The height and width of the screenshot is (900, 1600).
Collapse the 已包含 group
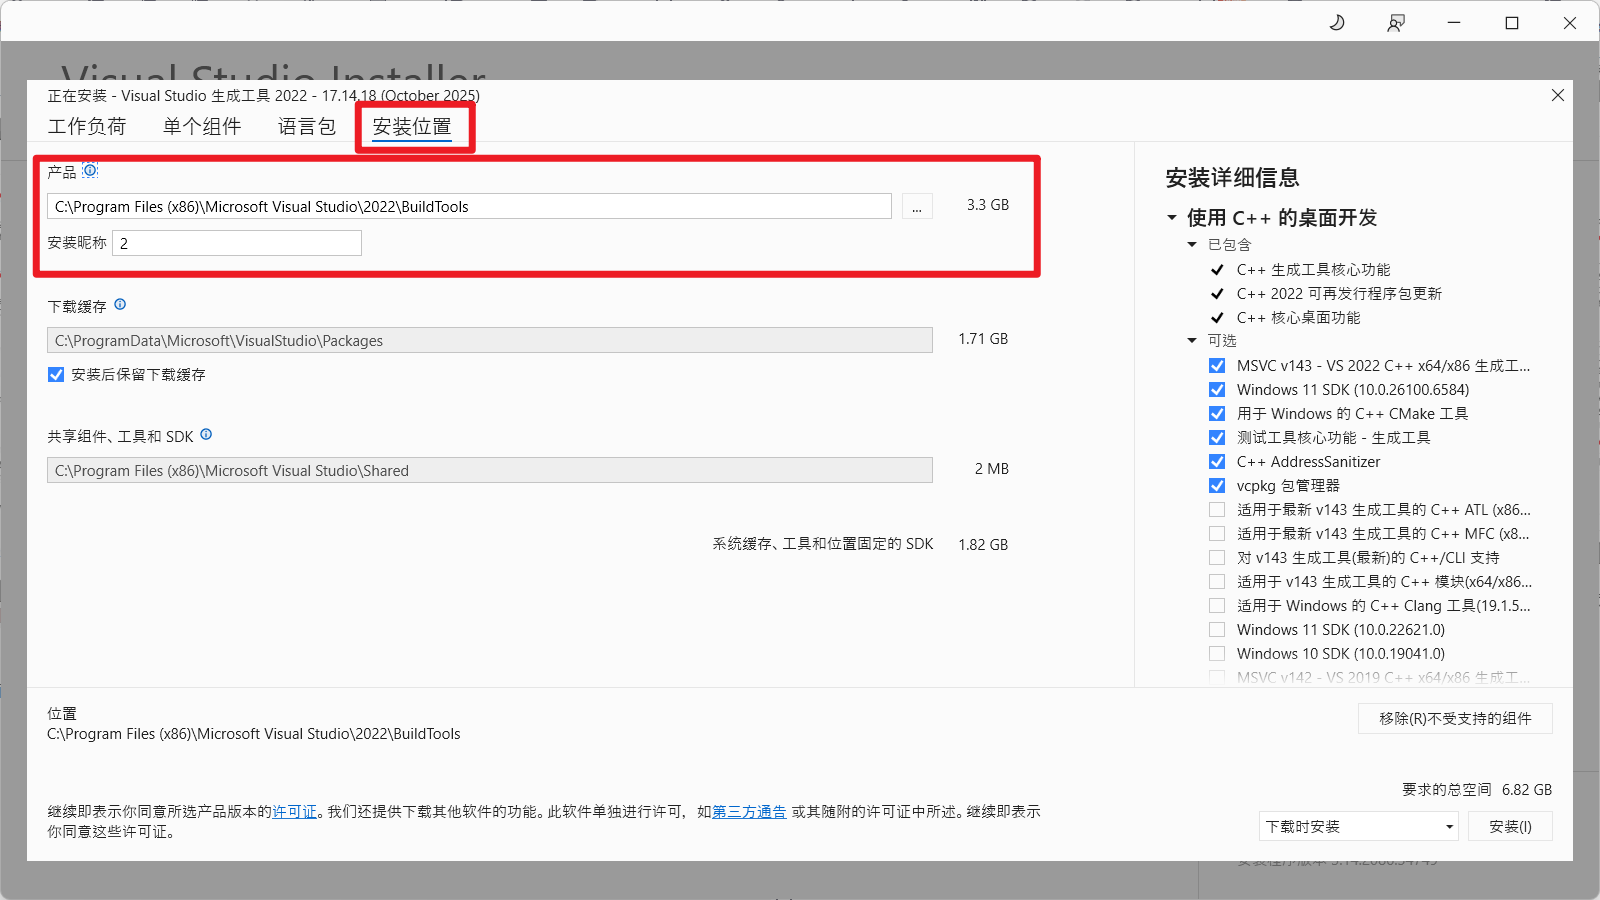1192,245
